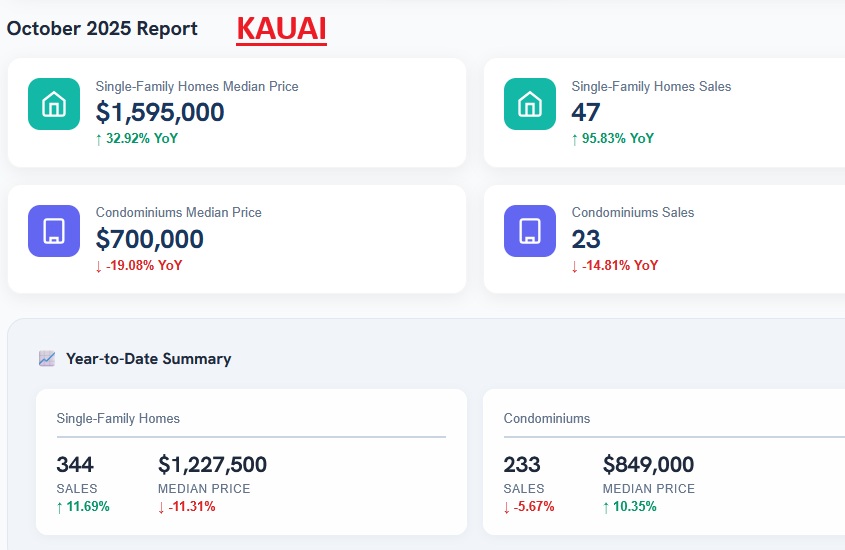Click the home icon beside Single-Family Homes Sales
The height and width of the screenshot is (550, 845).
pos(530,104)
